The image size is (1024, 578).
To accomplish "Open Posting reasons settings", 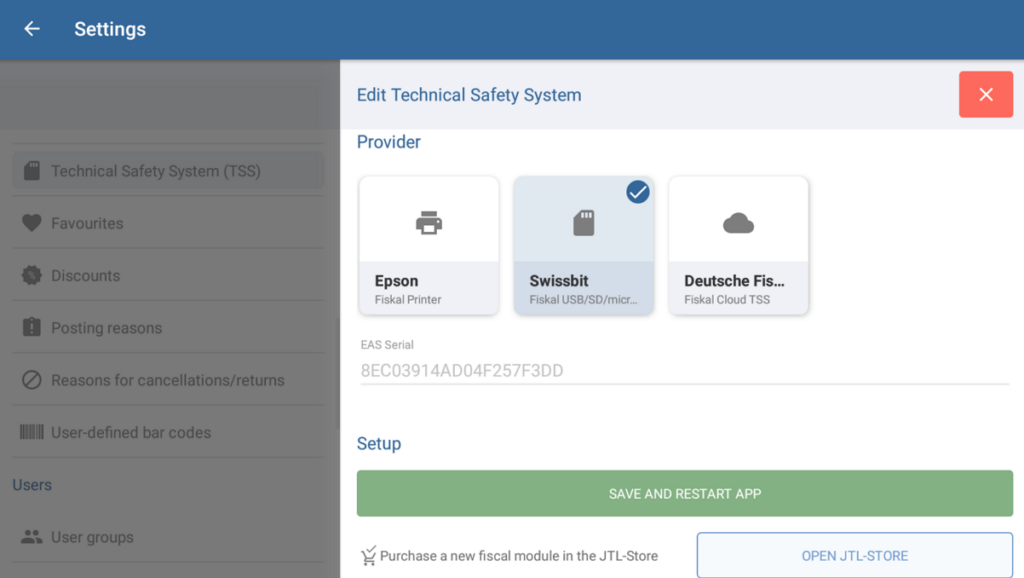I will [x=106, y=328].
